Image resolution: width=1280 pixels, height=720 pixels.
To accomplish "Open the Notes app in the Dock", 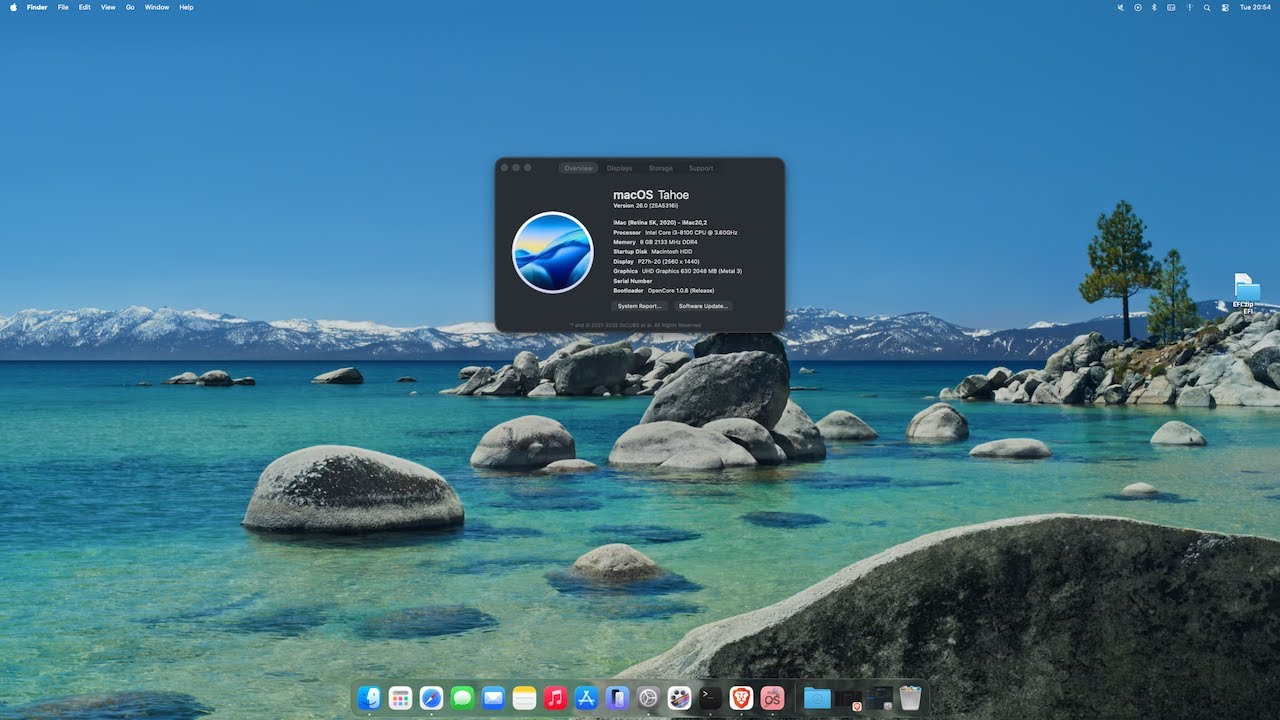I will [x=524, y=698].
